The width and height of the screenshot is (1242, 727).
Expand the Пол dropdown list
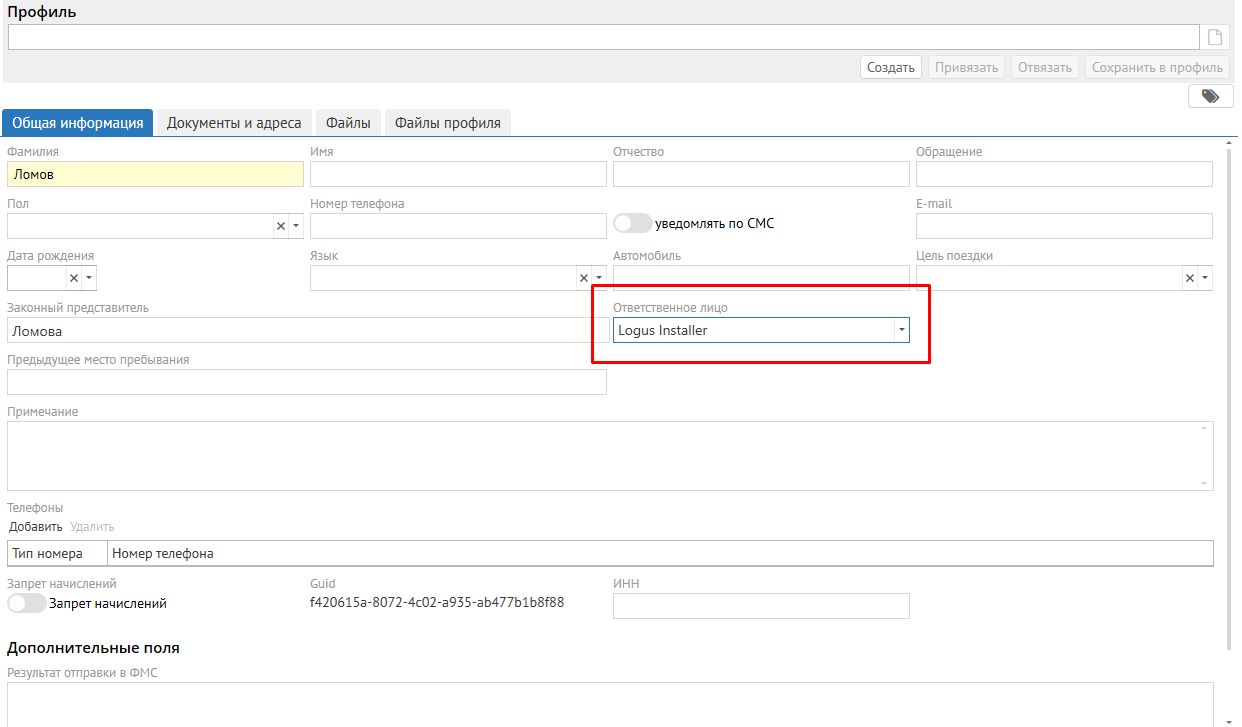point(296,226)
